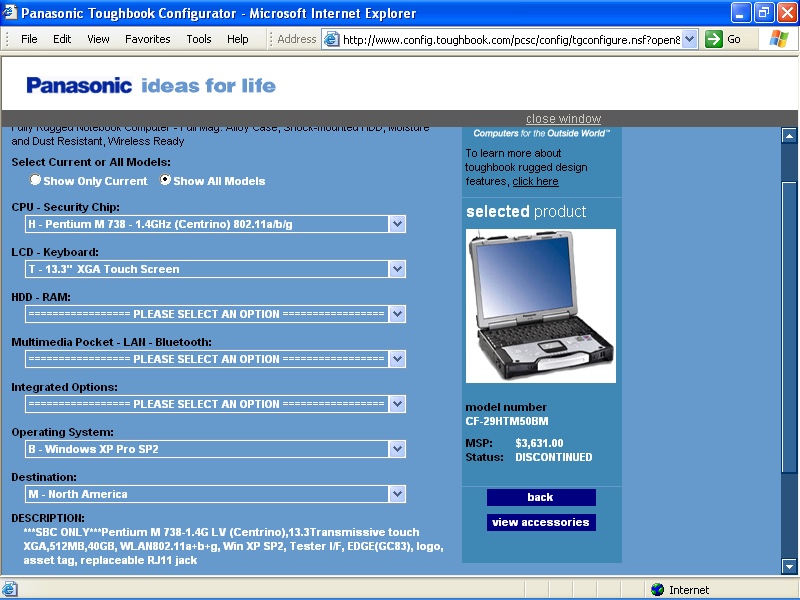This screenshot has width=800, height=600.
Task: Open the CPU - Security Chip dropdown
Action: pyautogui.click(x=397, y=224)
